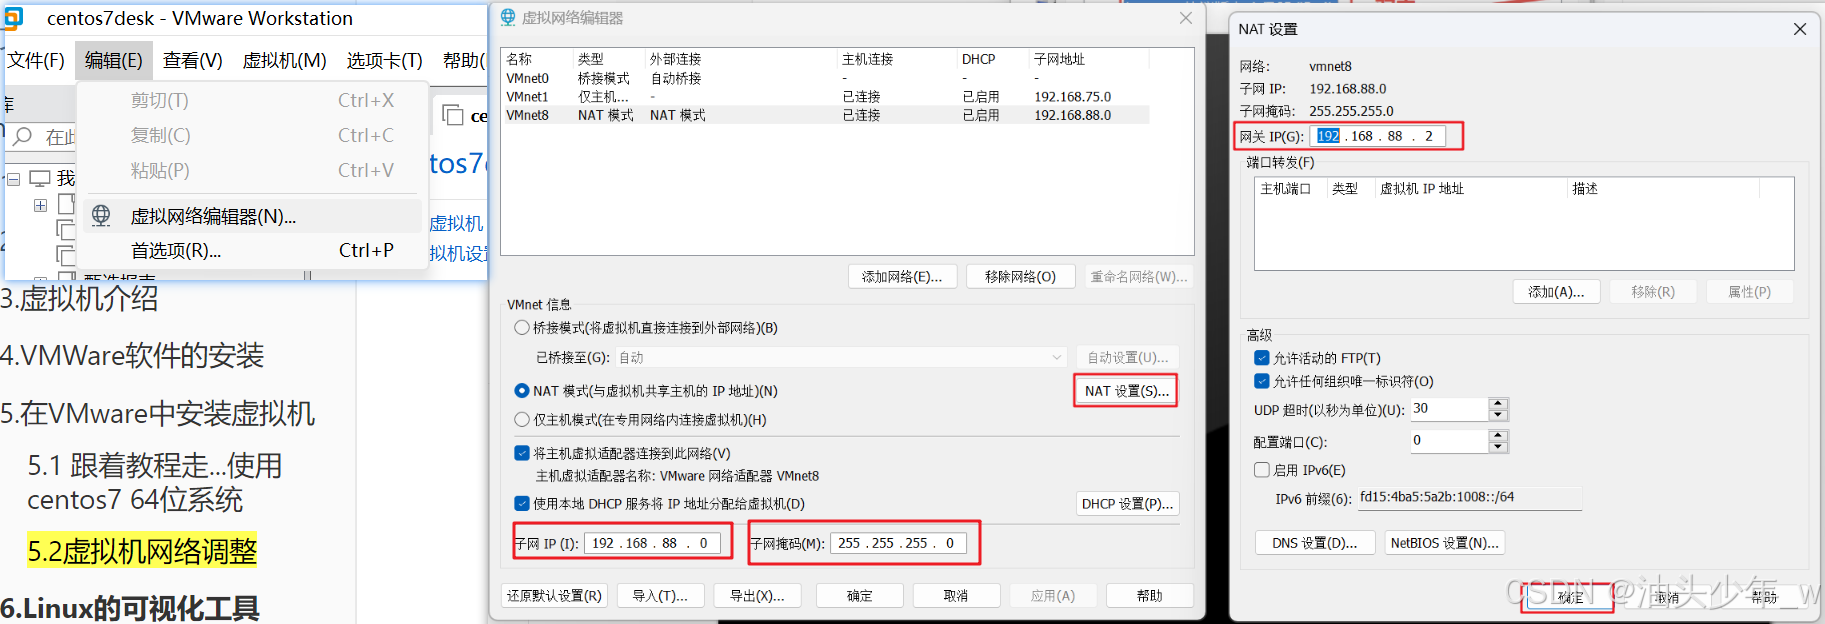Click 导入(T)... button
This screenshot has height=624, width=1825.
point(660,596)
